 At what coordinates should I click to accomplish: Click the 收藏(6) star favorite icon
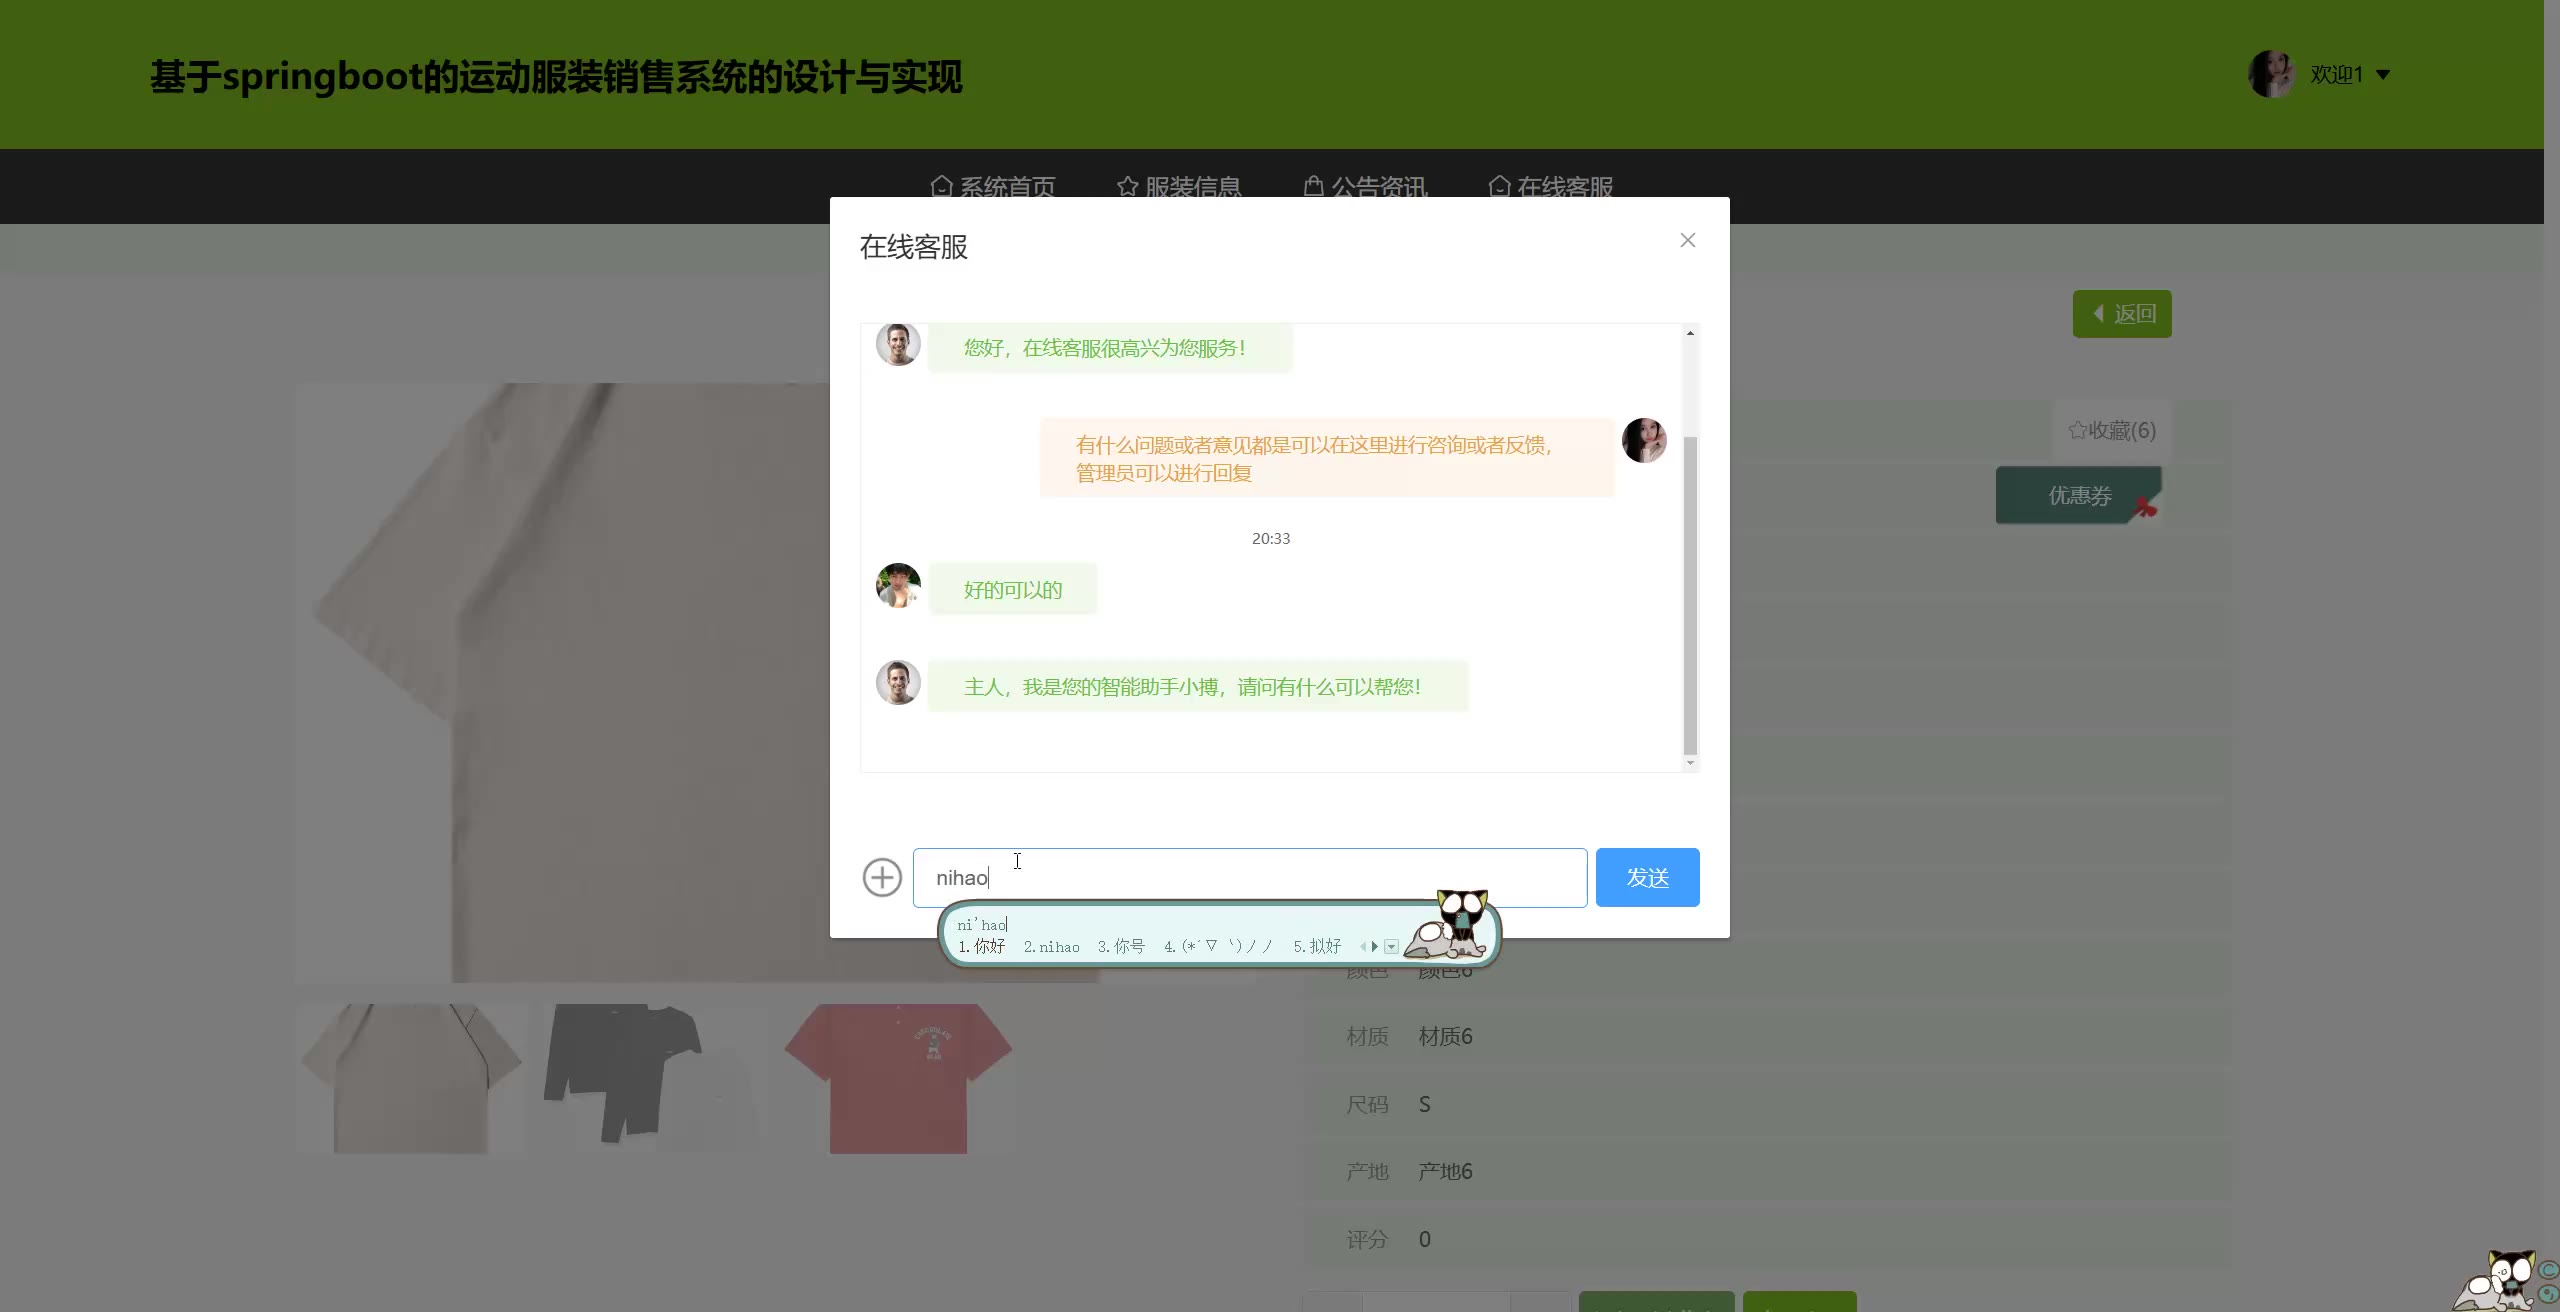tap(2078, 430)
